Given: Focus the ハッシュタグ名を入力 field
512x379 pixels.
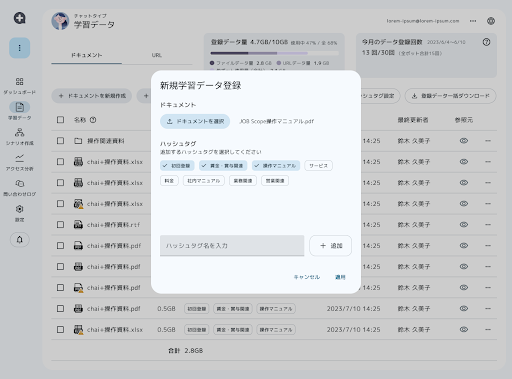Looking at the screenshot, I should pos(232,246).
